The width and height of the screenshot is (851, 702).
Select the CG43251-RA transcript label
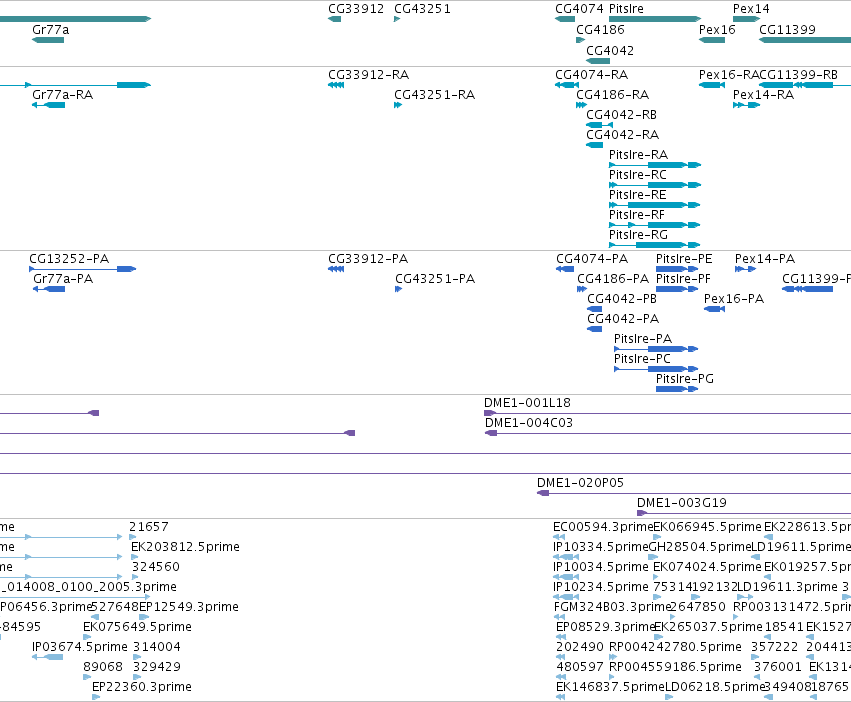435,95
